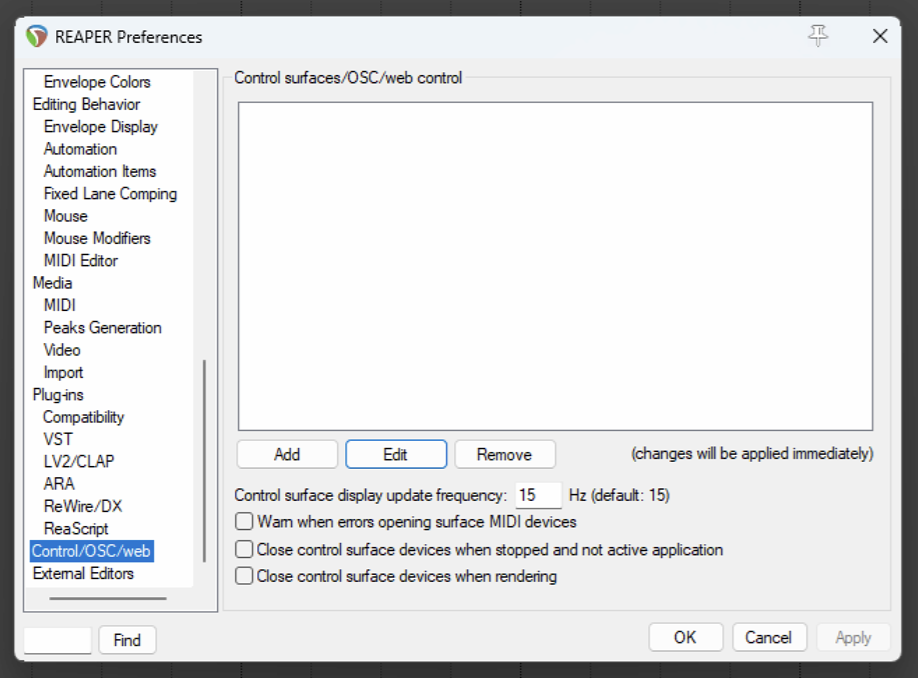Open LV2/CLAP preferences page

coord(79,461)
